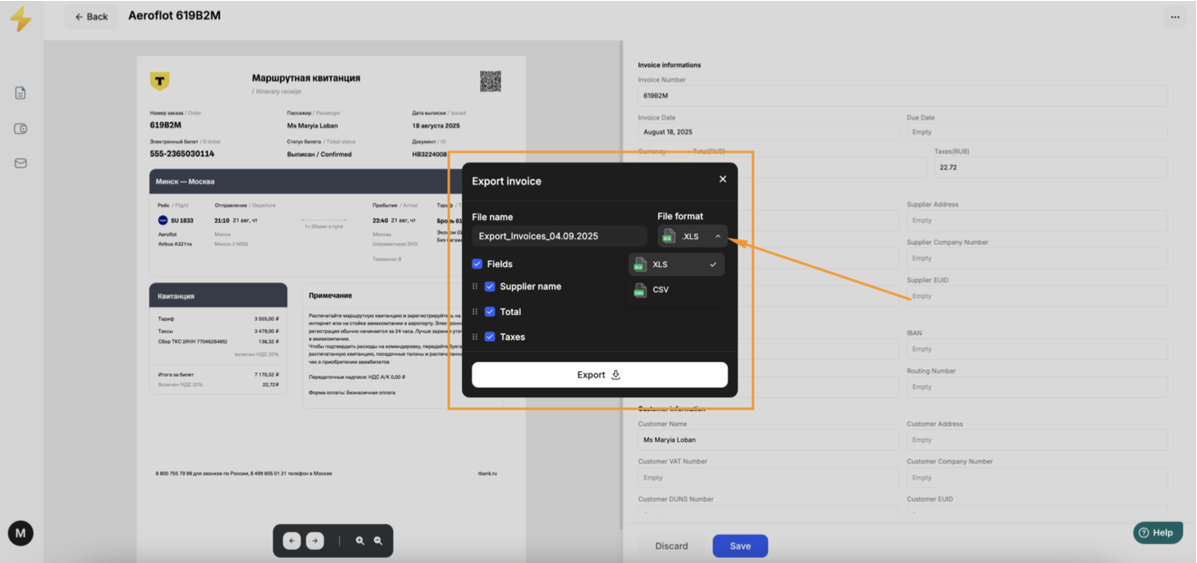This screenshot has height=563, width=1197.
Task: Zoom in on the document preview
Action: pos(360,541)
